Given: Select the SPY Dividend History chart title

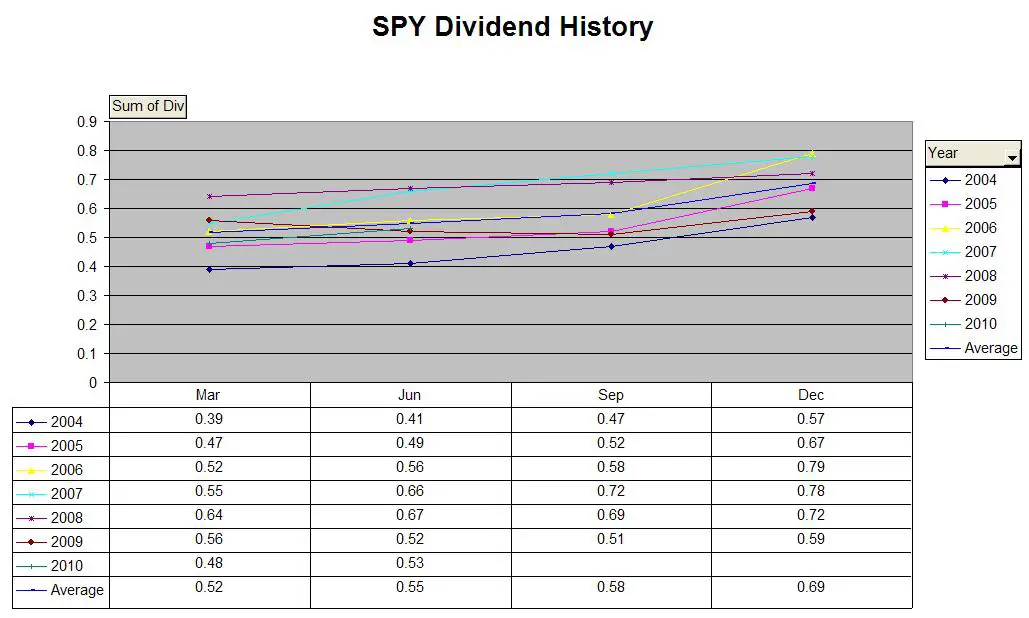Looking at the screenshot, I should (513, 27).
